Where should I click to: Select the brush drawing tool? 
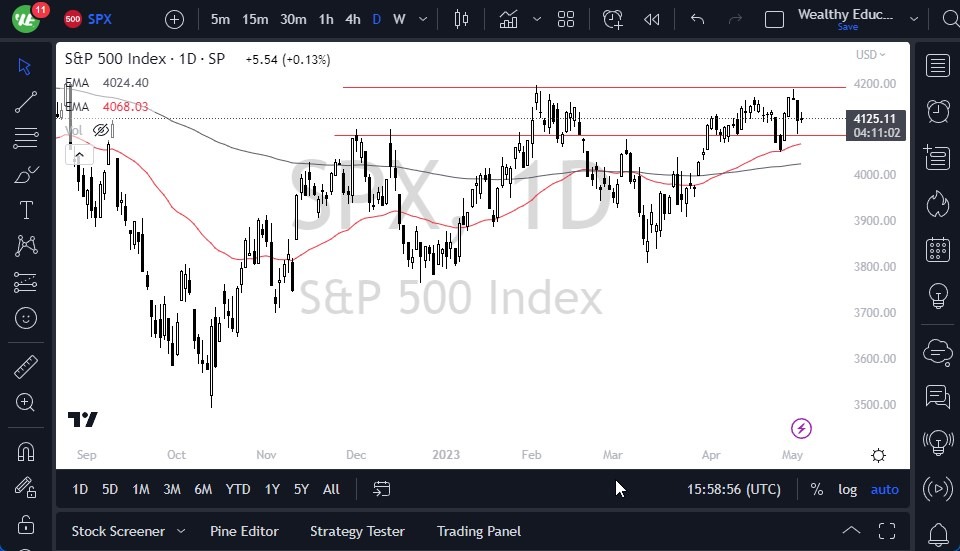point(26,174)
